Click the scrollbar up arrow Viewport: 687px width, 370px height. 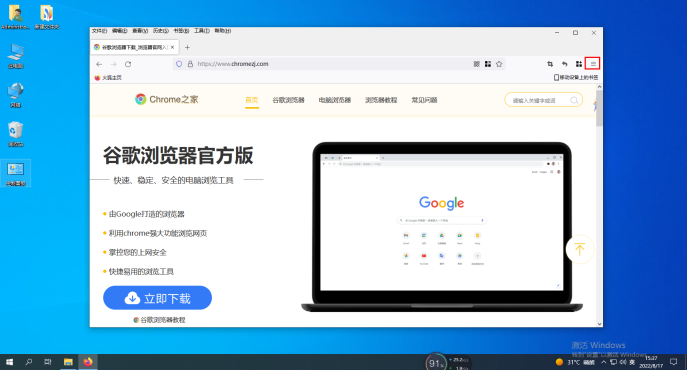[599, 87]
